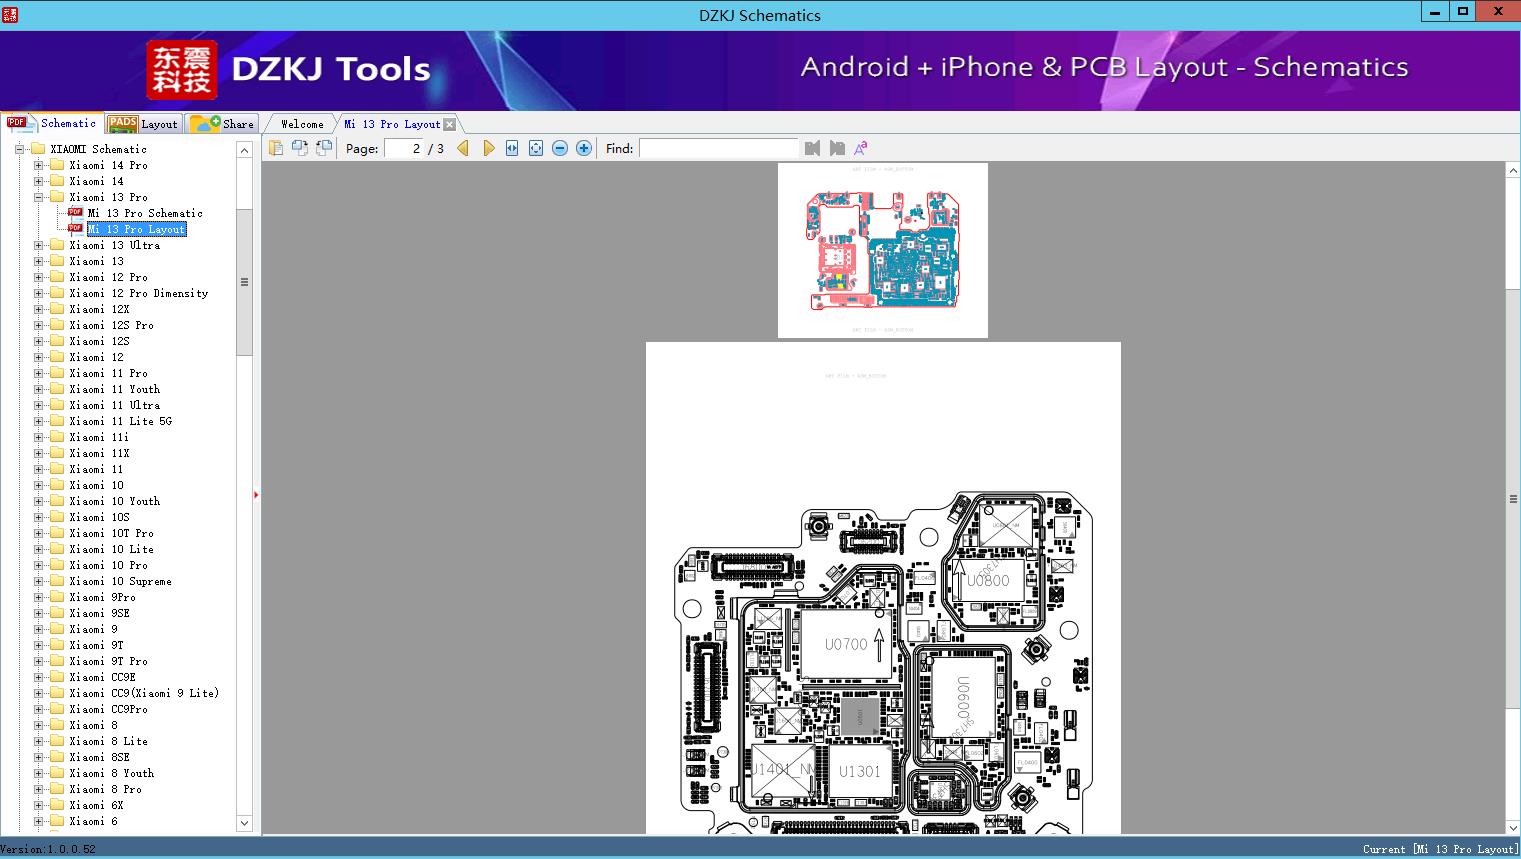Find next match icon

click(x=837, y=148)
